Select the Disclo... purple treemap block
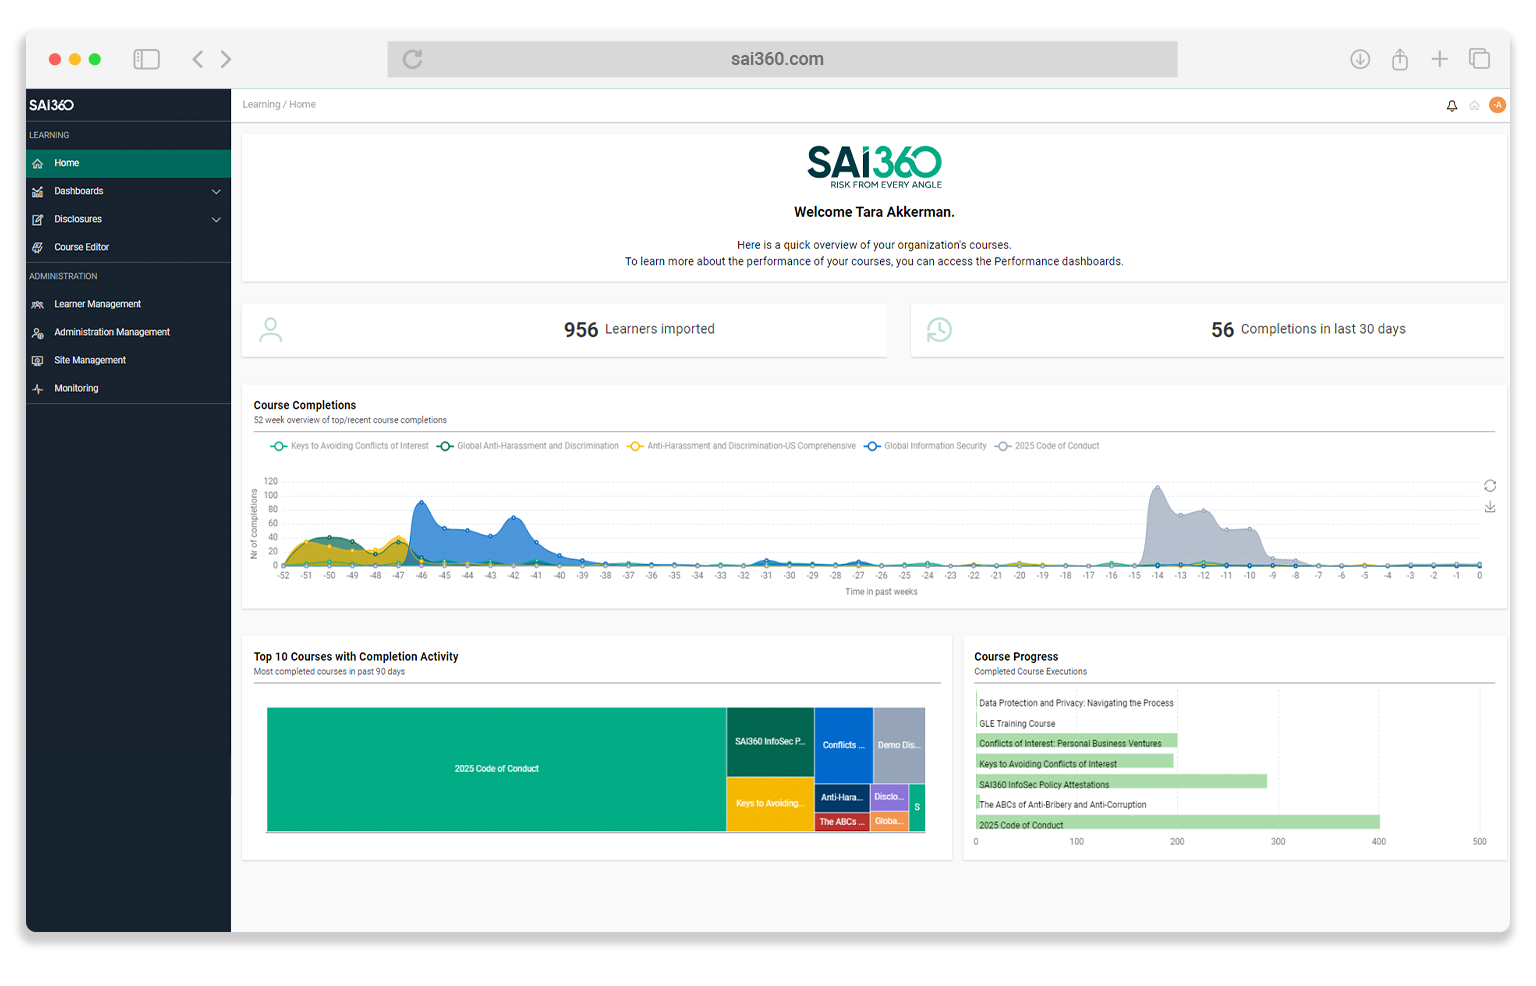 tap(888, 797)
